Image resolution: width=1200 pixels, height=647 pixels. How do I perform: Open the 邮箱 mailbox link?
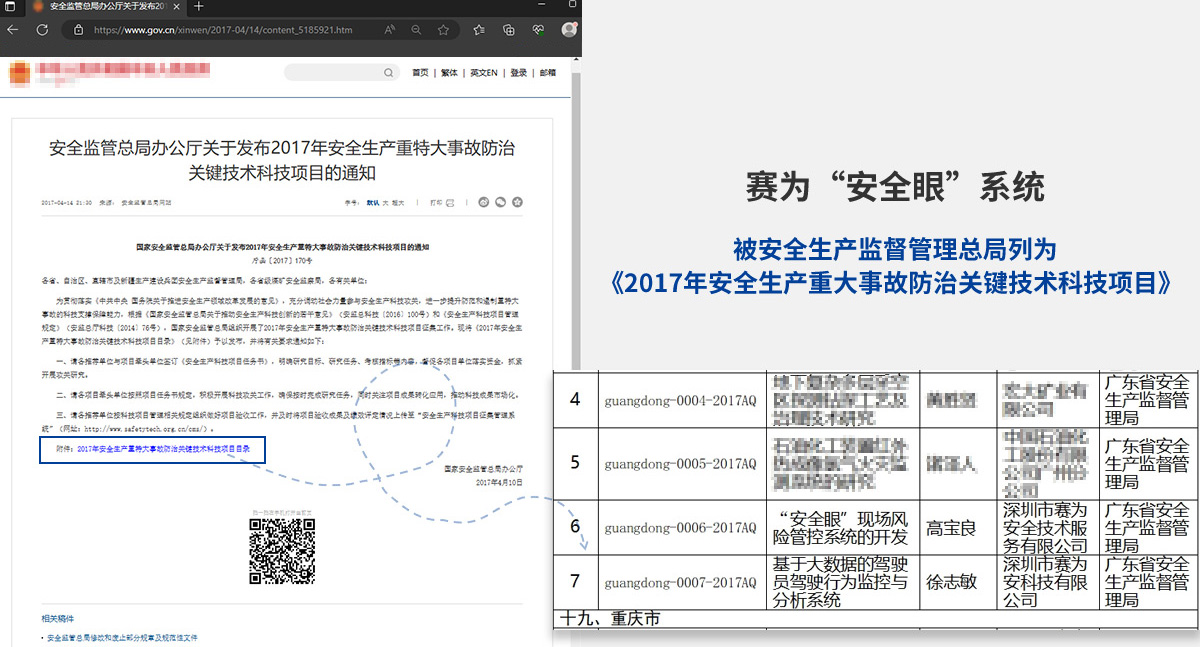547,73
